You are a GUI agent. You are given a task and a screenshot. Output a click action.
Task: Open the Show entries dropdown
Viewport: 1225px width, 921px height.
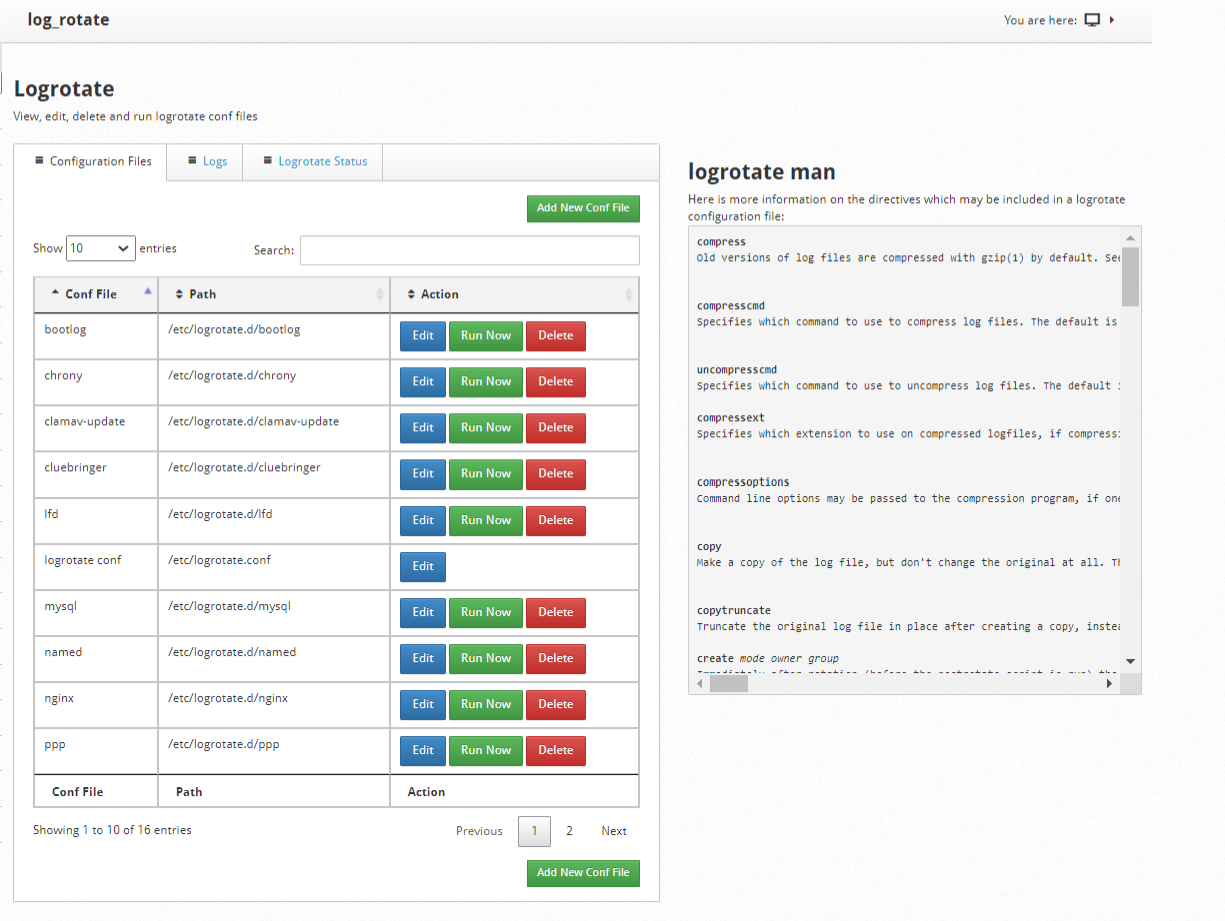[101, 248]
